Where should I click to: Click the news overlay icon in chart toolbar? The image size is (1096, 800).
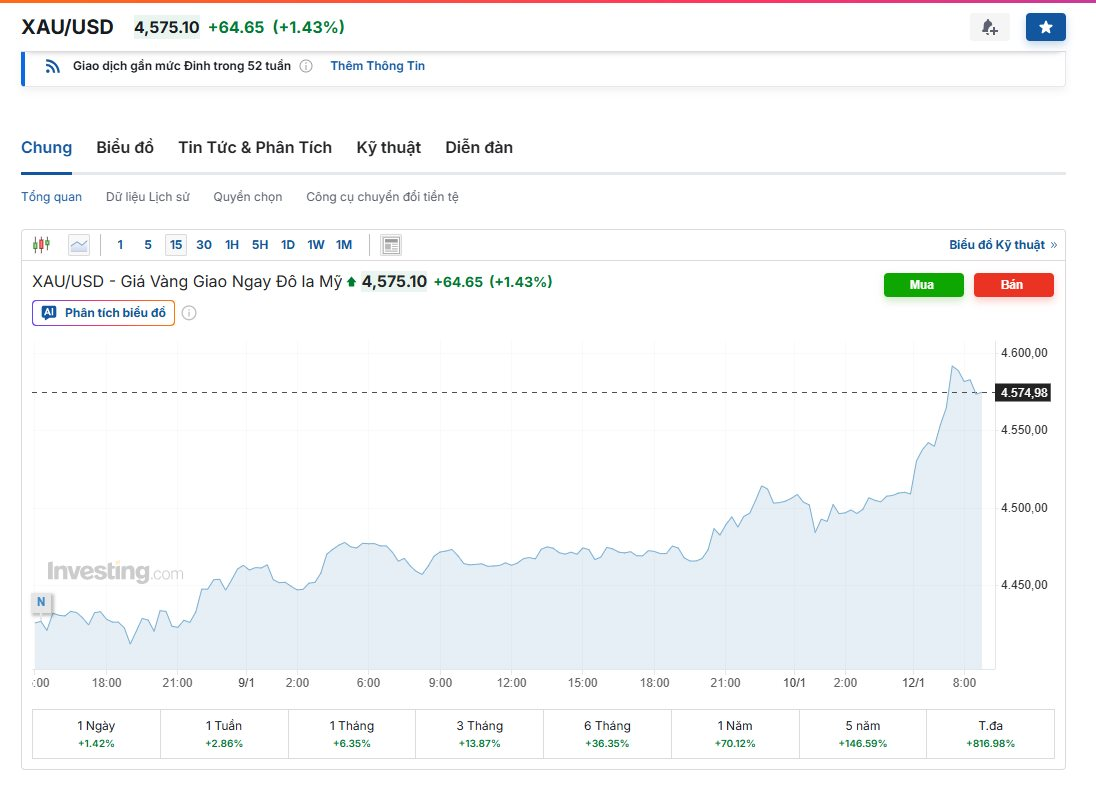pyautogui.click(x=391, y=245)
